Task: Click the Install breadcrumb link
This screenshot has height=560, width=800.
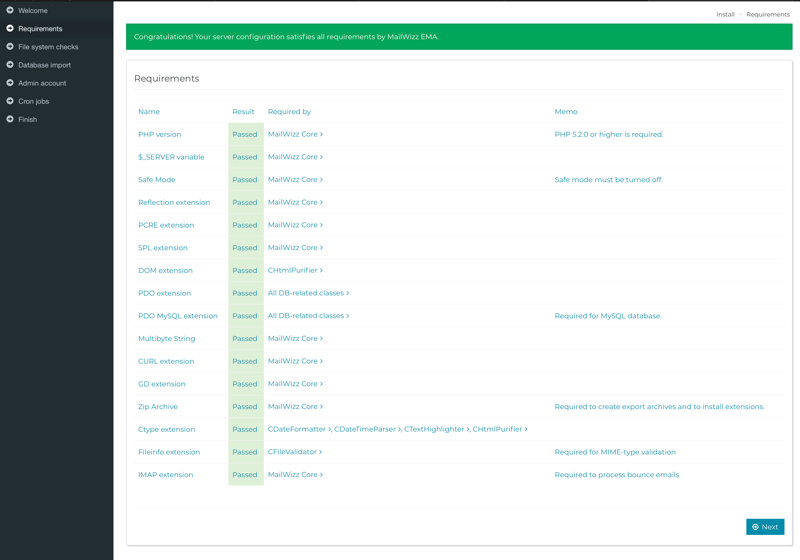Action: (x=725, y=14)
